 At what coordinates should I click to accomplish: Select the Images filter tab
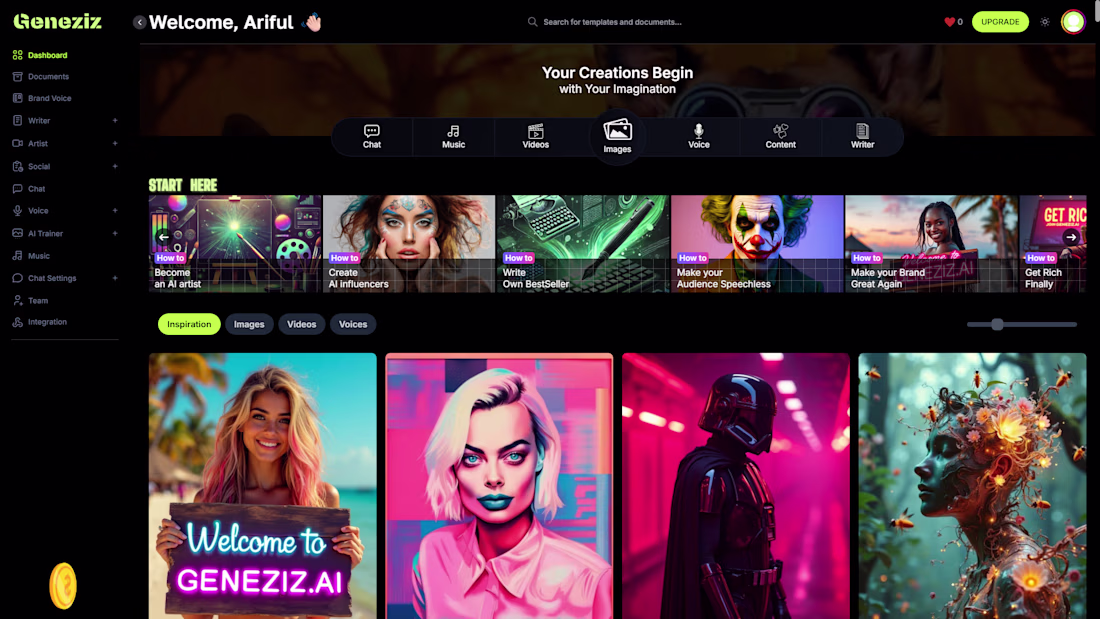coord(249,324)
